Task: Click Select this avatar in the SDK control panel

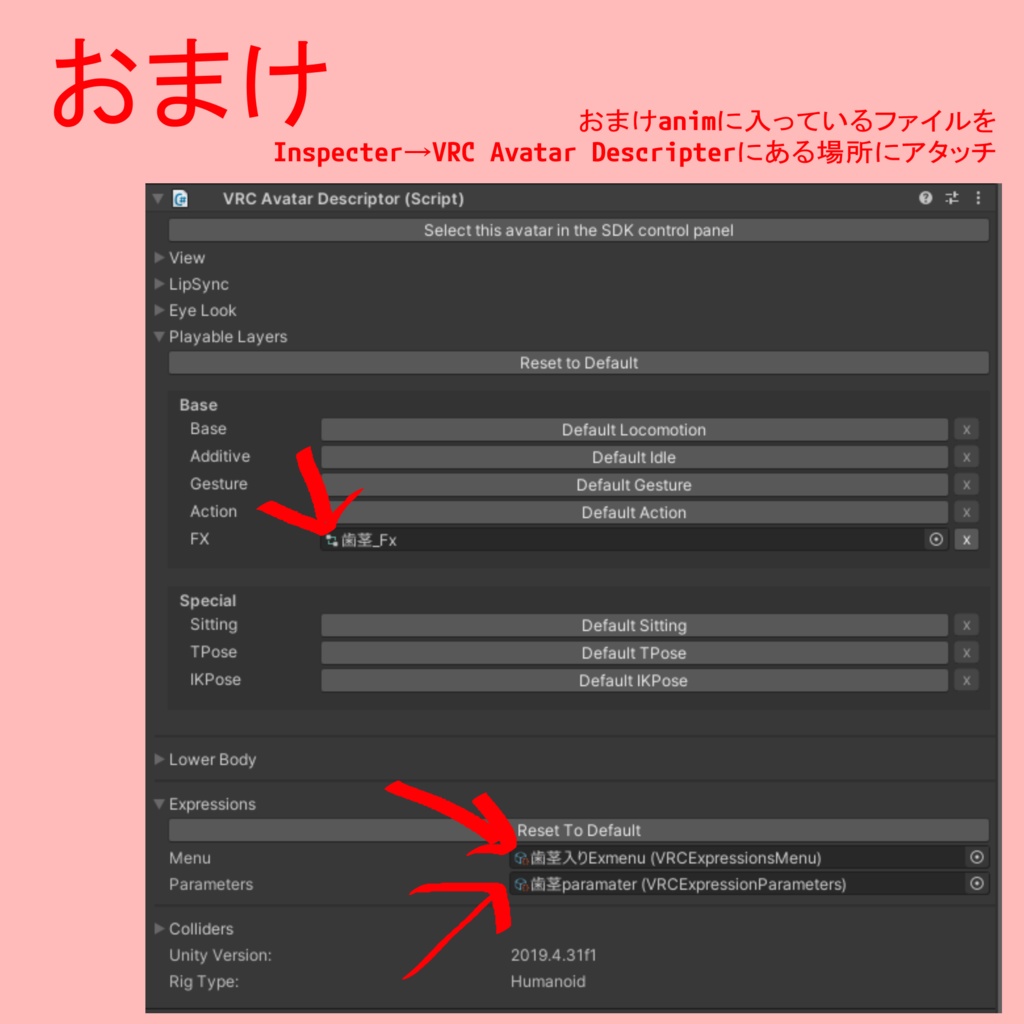Action: pyautogui.click(x=578, y=230)
